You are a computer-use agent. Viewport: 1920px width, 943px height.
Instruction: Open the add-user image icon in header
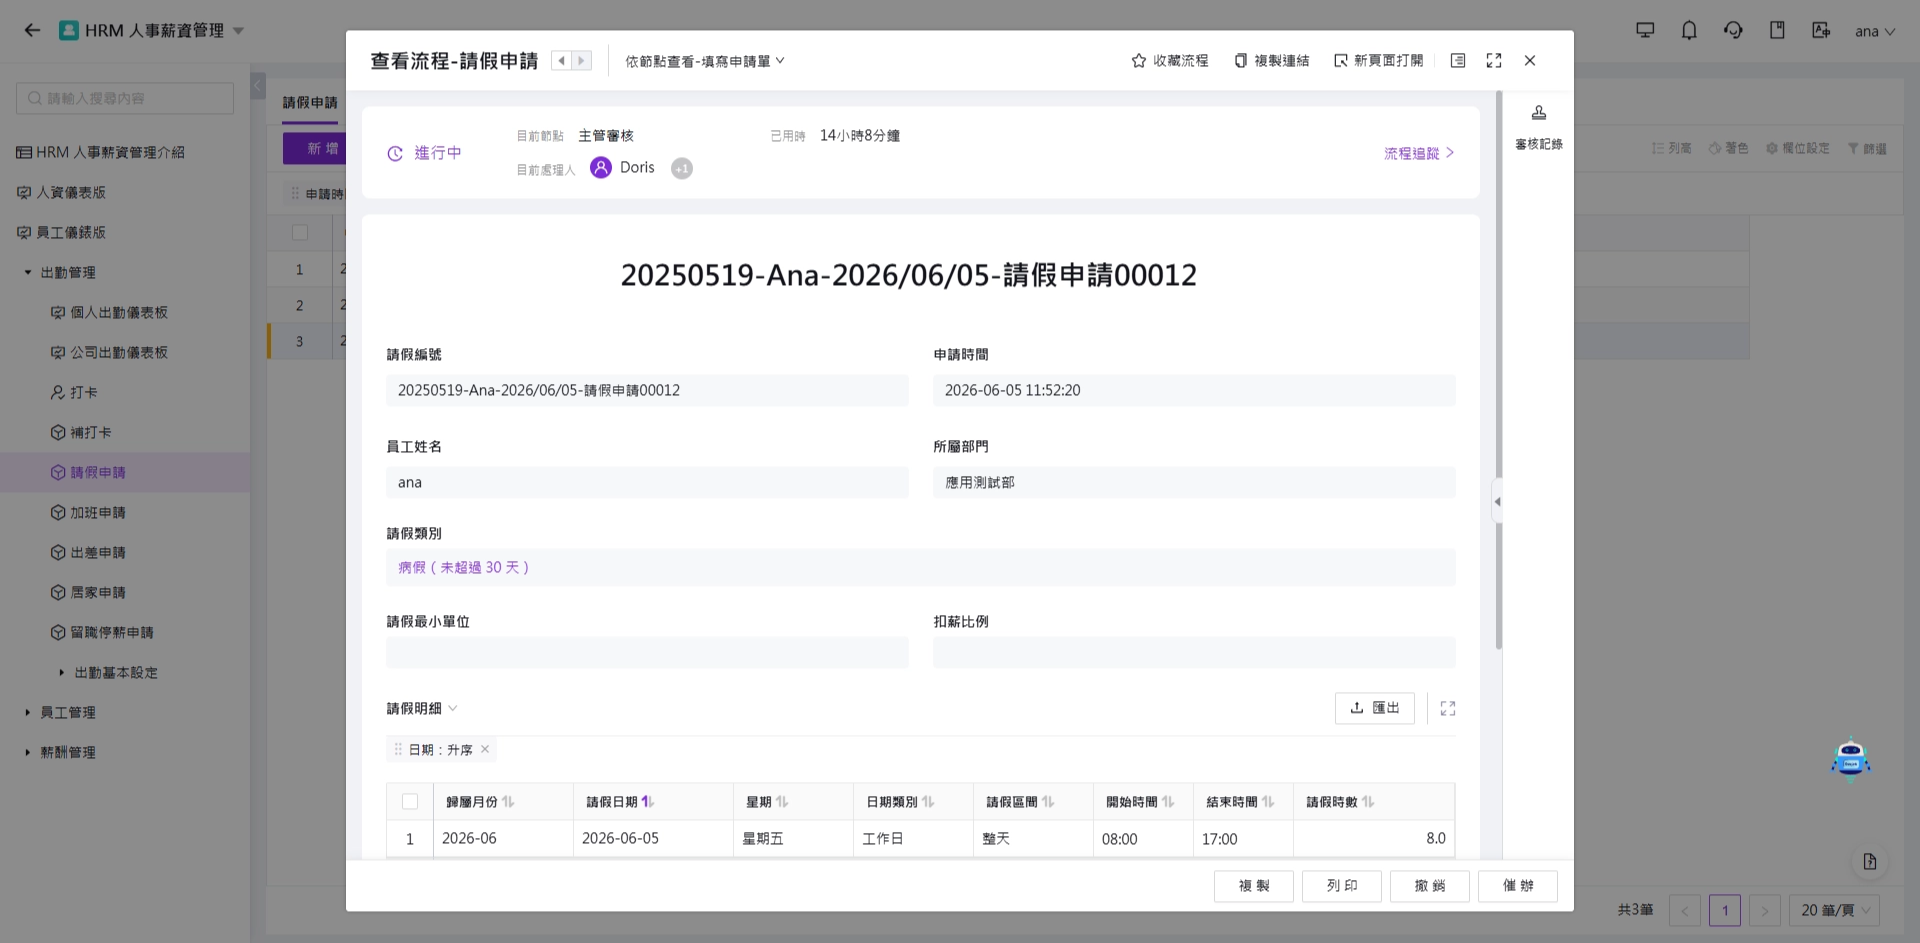(1821, 30)
